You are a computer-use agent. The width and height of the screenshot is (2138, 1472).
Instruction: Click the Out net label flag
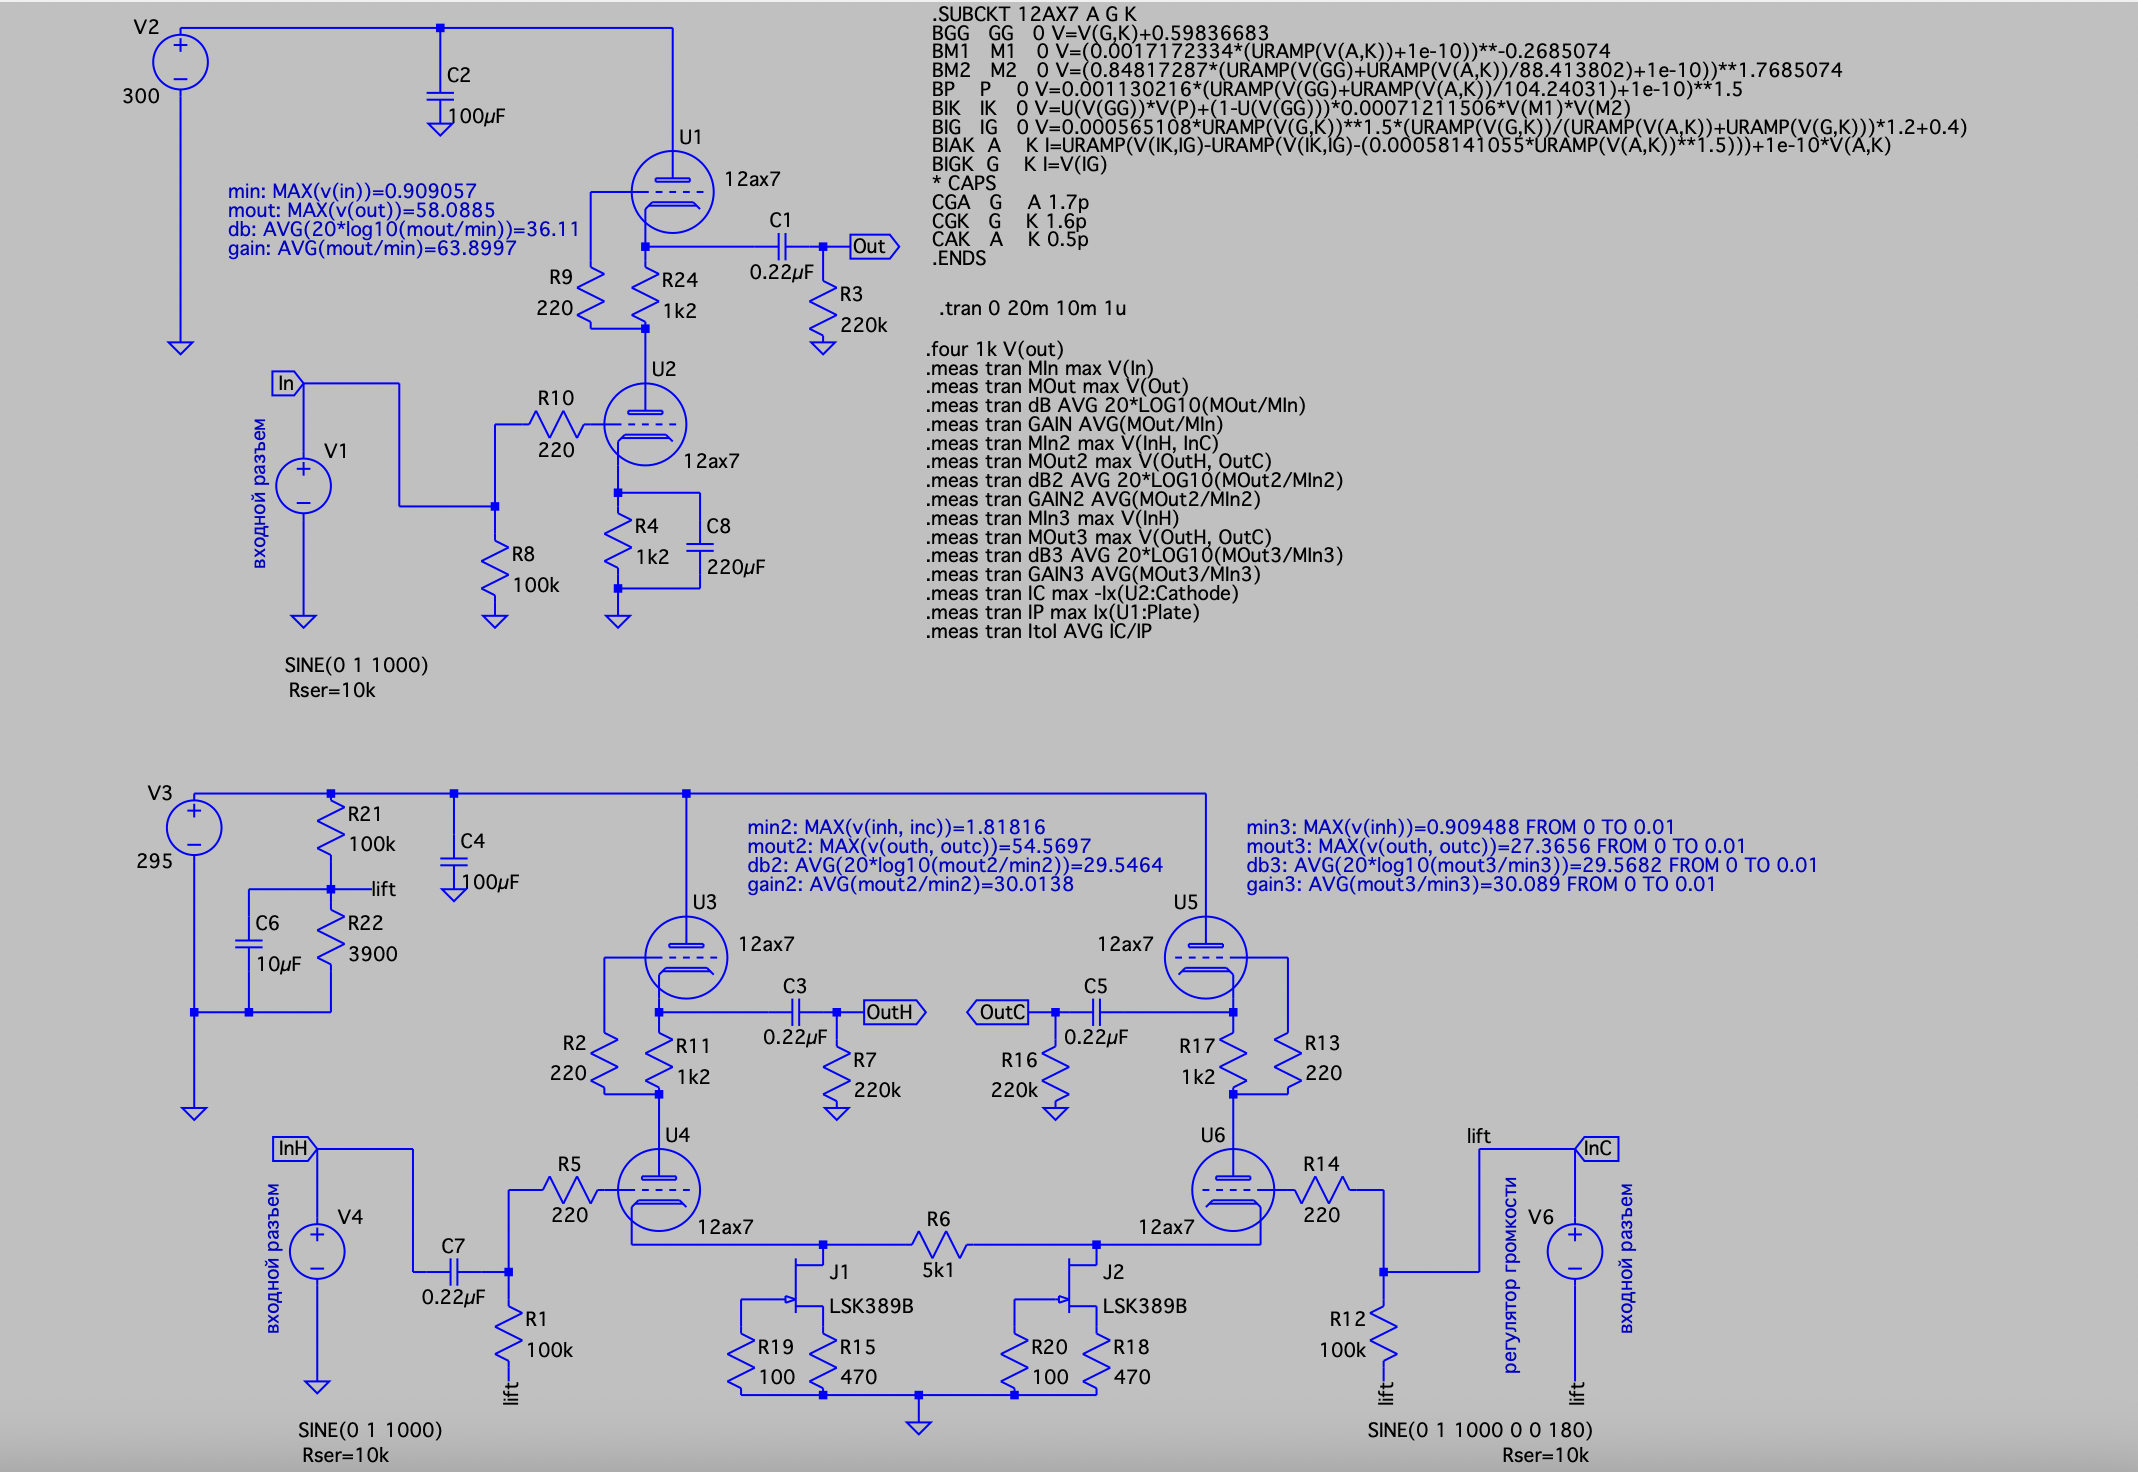(x=872, y=247)
